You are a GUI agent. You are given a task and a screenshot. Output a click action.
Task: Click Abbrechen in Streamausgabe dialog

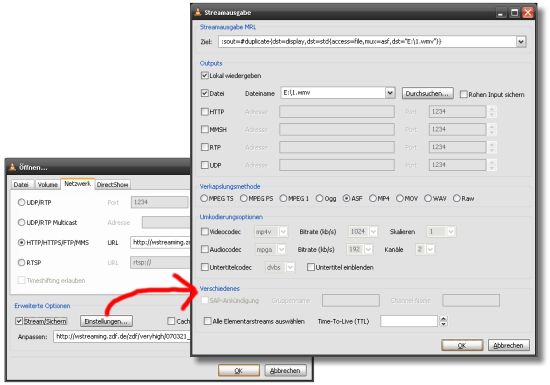(509, 345)
